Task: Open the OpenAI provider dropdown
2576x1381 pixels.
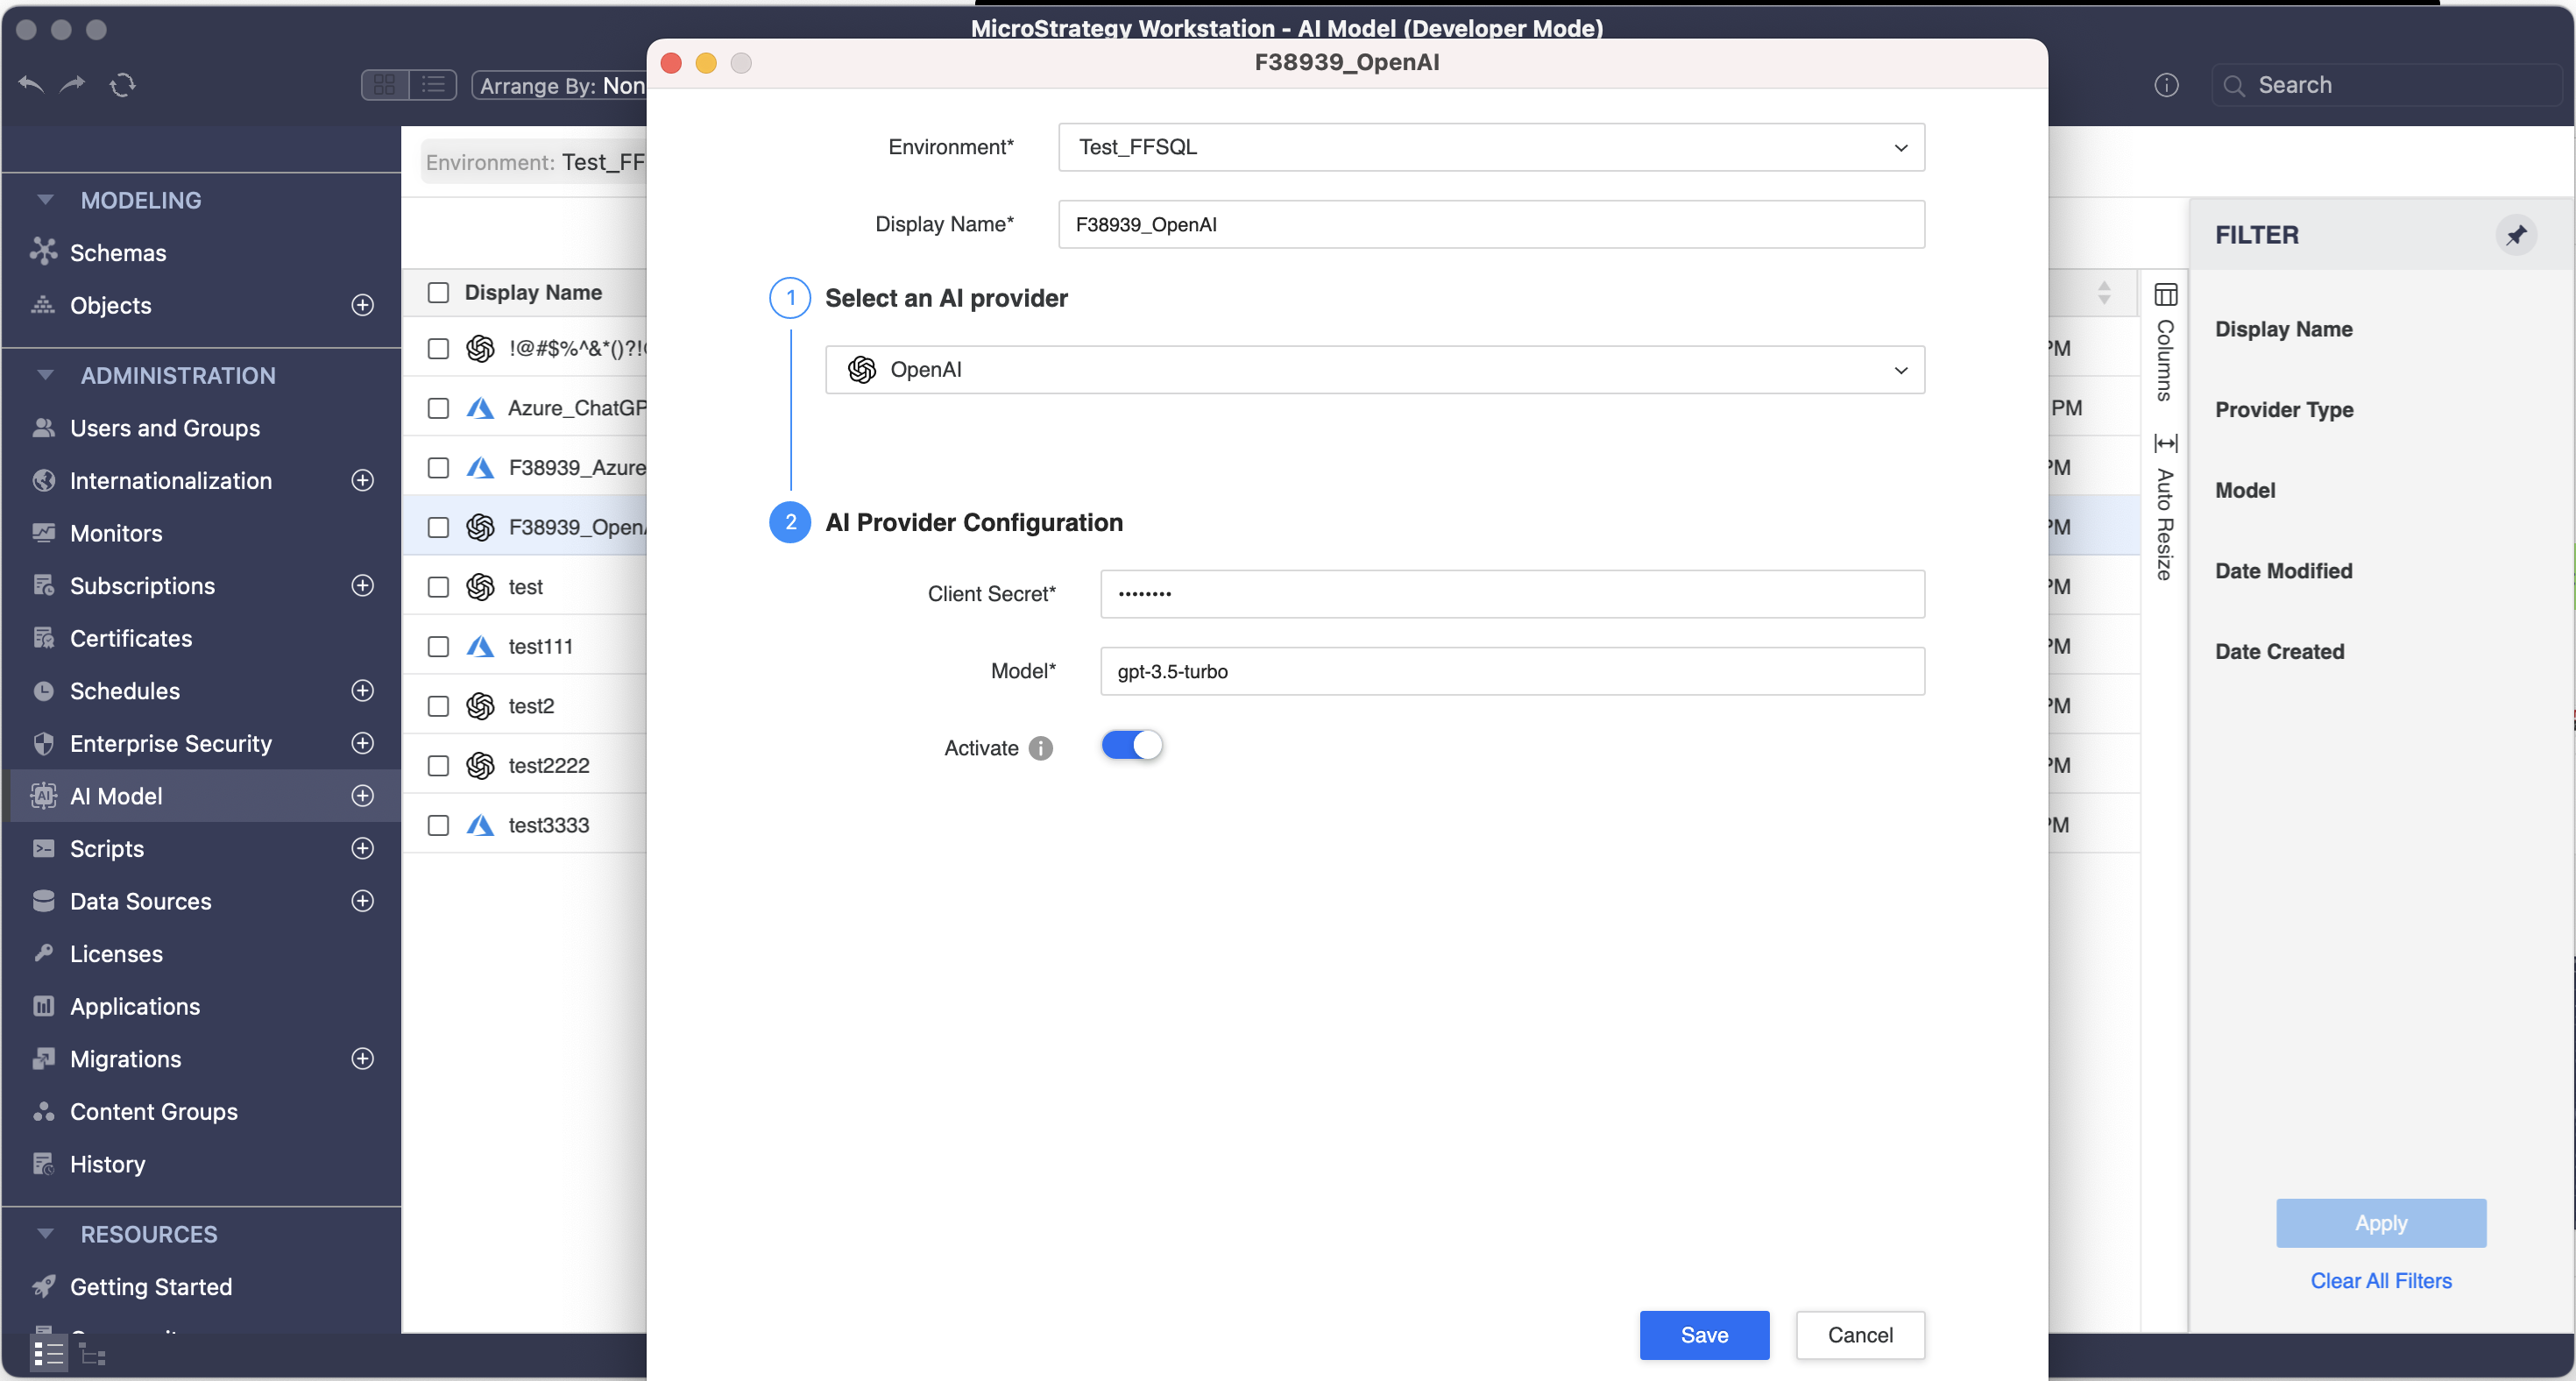Action: tap(1374, 370)
